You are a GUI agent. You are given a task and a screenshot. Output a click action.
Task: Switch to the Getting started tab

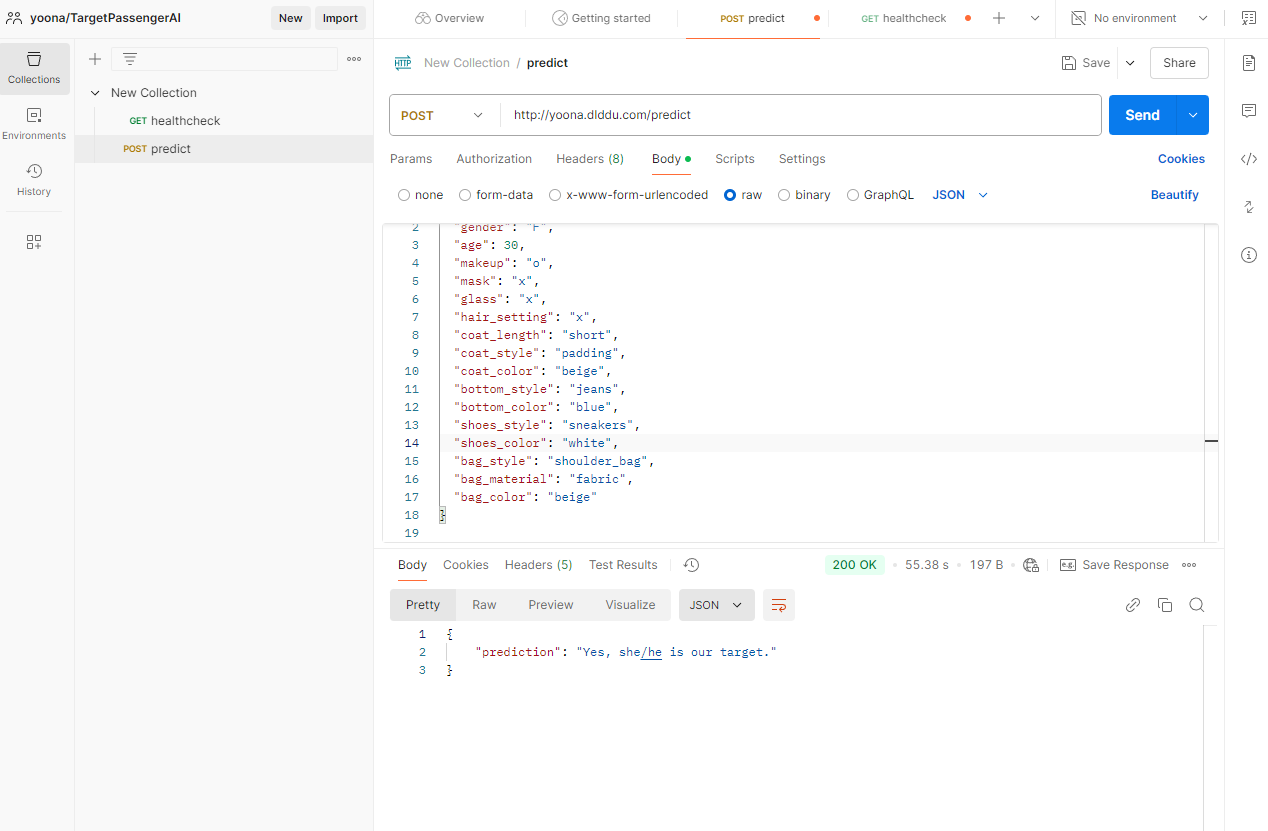click(x=601, y=18)
